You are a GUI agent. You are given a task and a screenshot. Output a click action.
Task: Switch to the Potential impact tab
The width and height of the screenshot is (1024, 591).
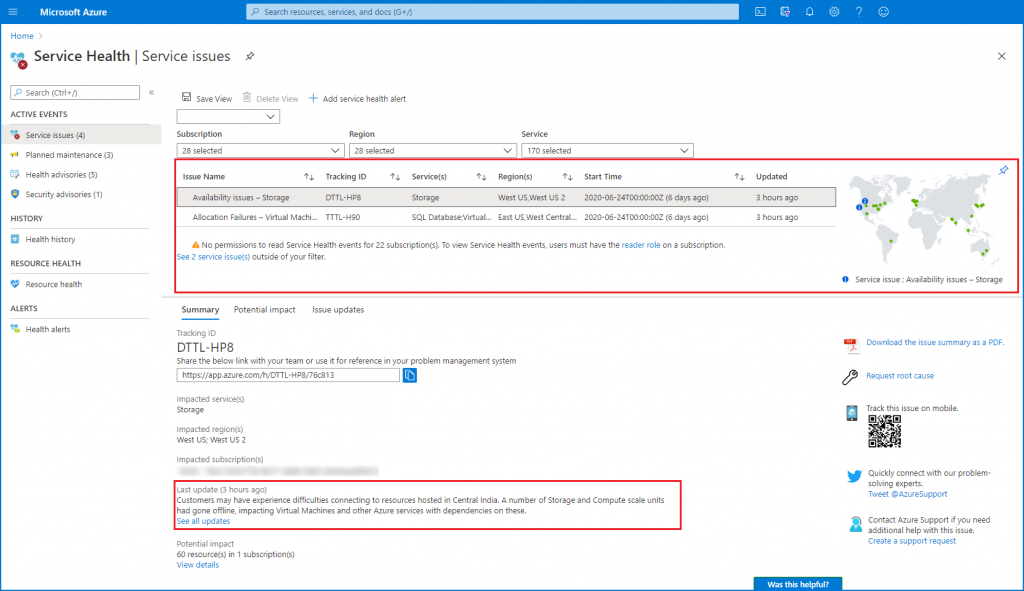point(264,309)
